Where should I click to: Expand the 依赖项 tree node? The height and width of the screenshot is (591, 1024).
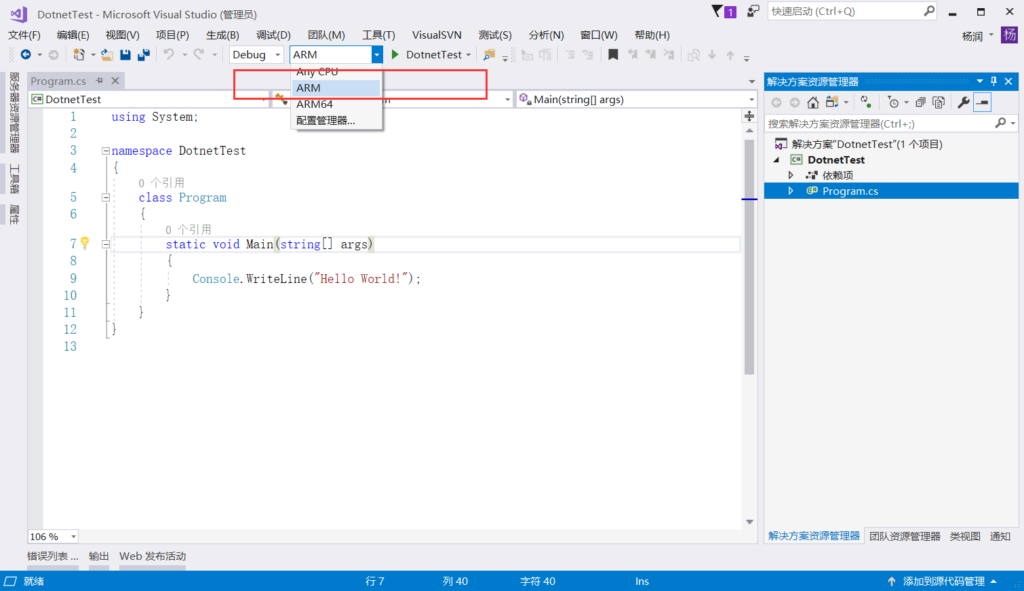[x=790, y=175]
